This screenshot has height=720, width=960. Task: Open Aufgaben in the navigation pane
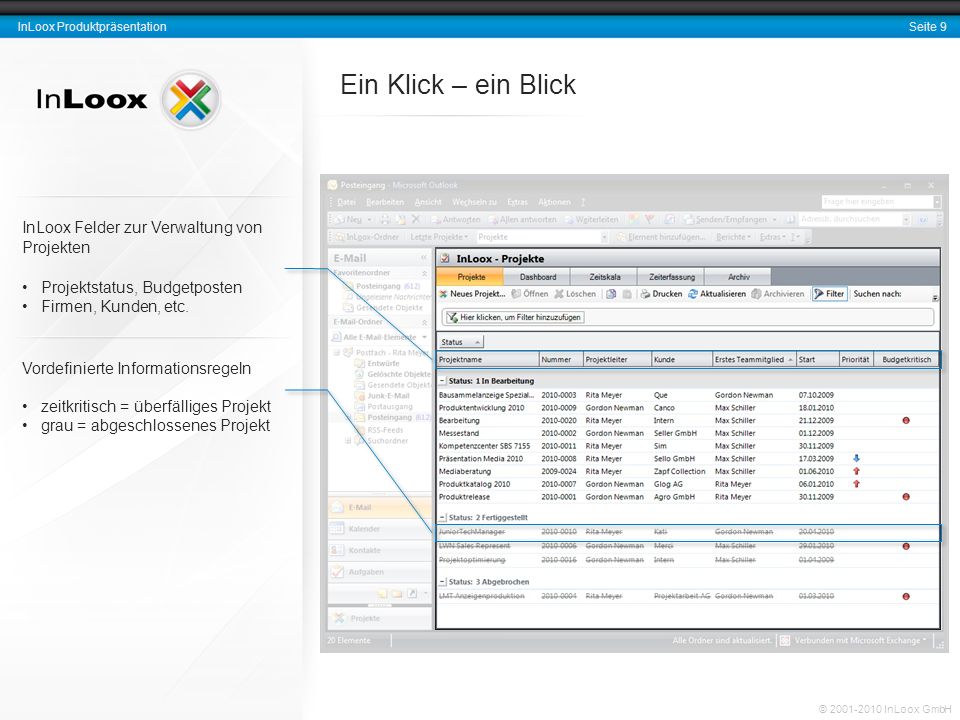click(380, 572)
